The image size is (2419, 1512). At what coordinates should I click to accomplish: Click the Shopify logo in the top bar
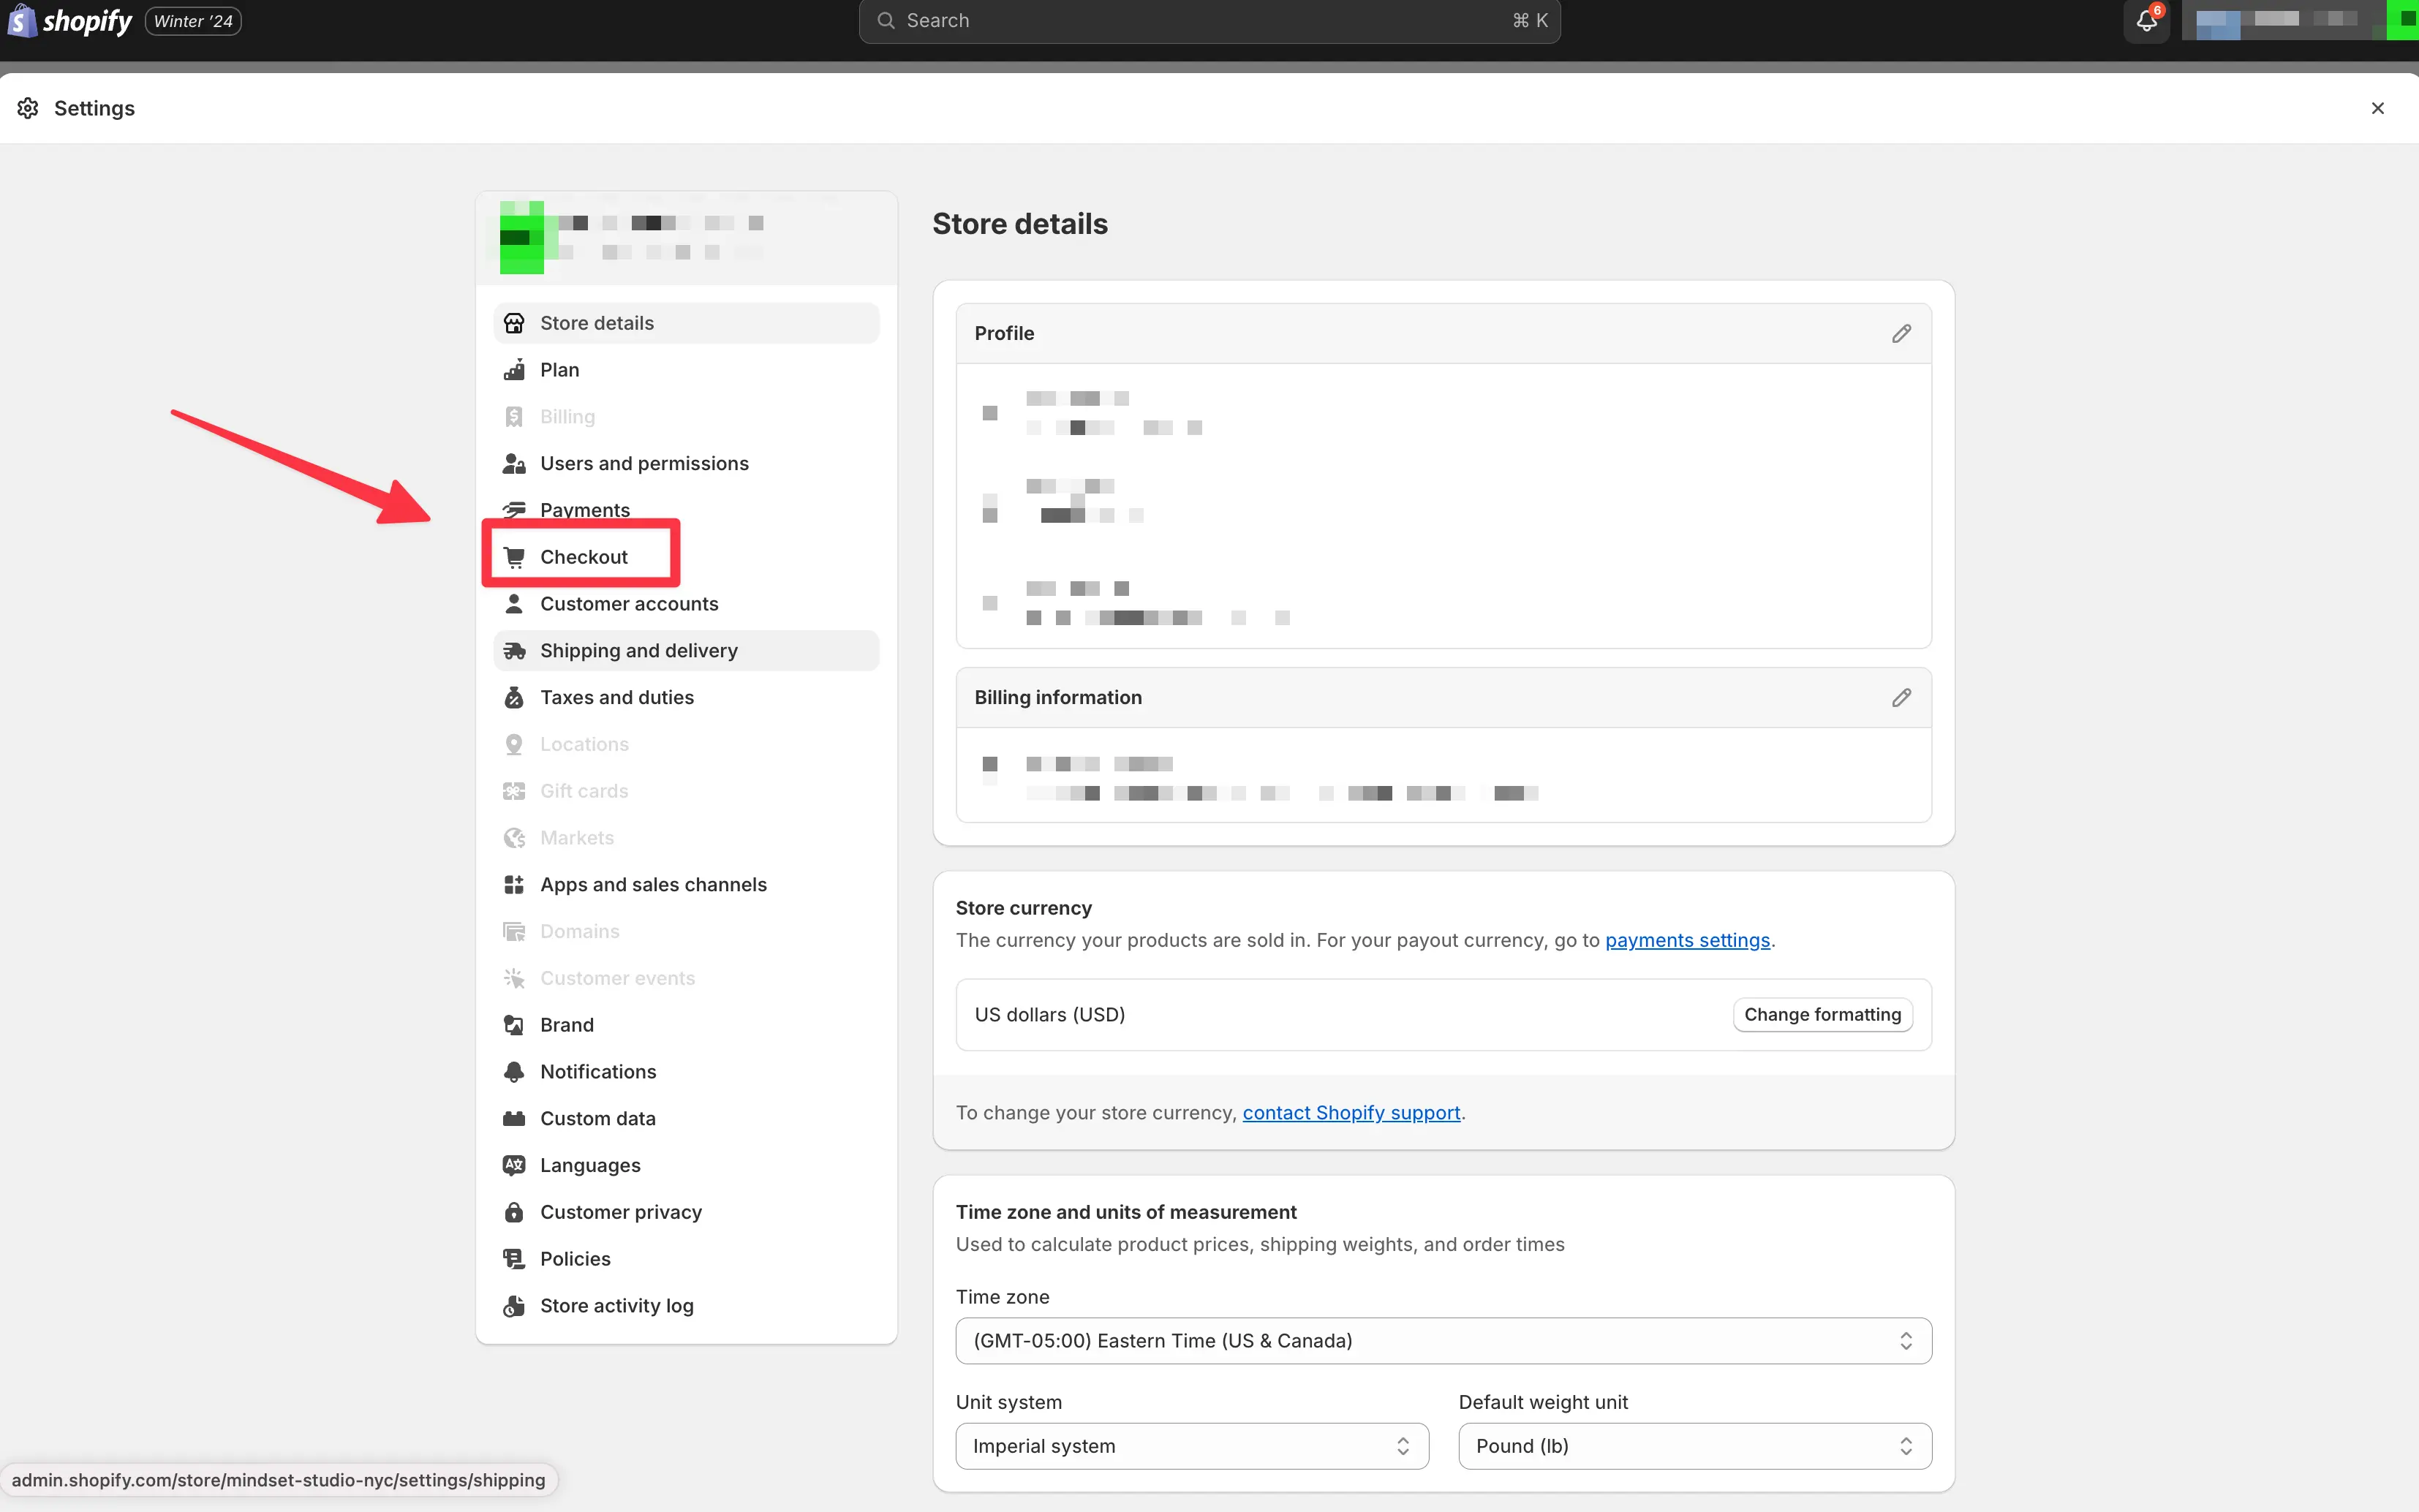pyautogui.click(x=70, y=21)
